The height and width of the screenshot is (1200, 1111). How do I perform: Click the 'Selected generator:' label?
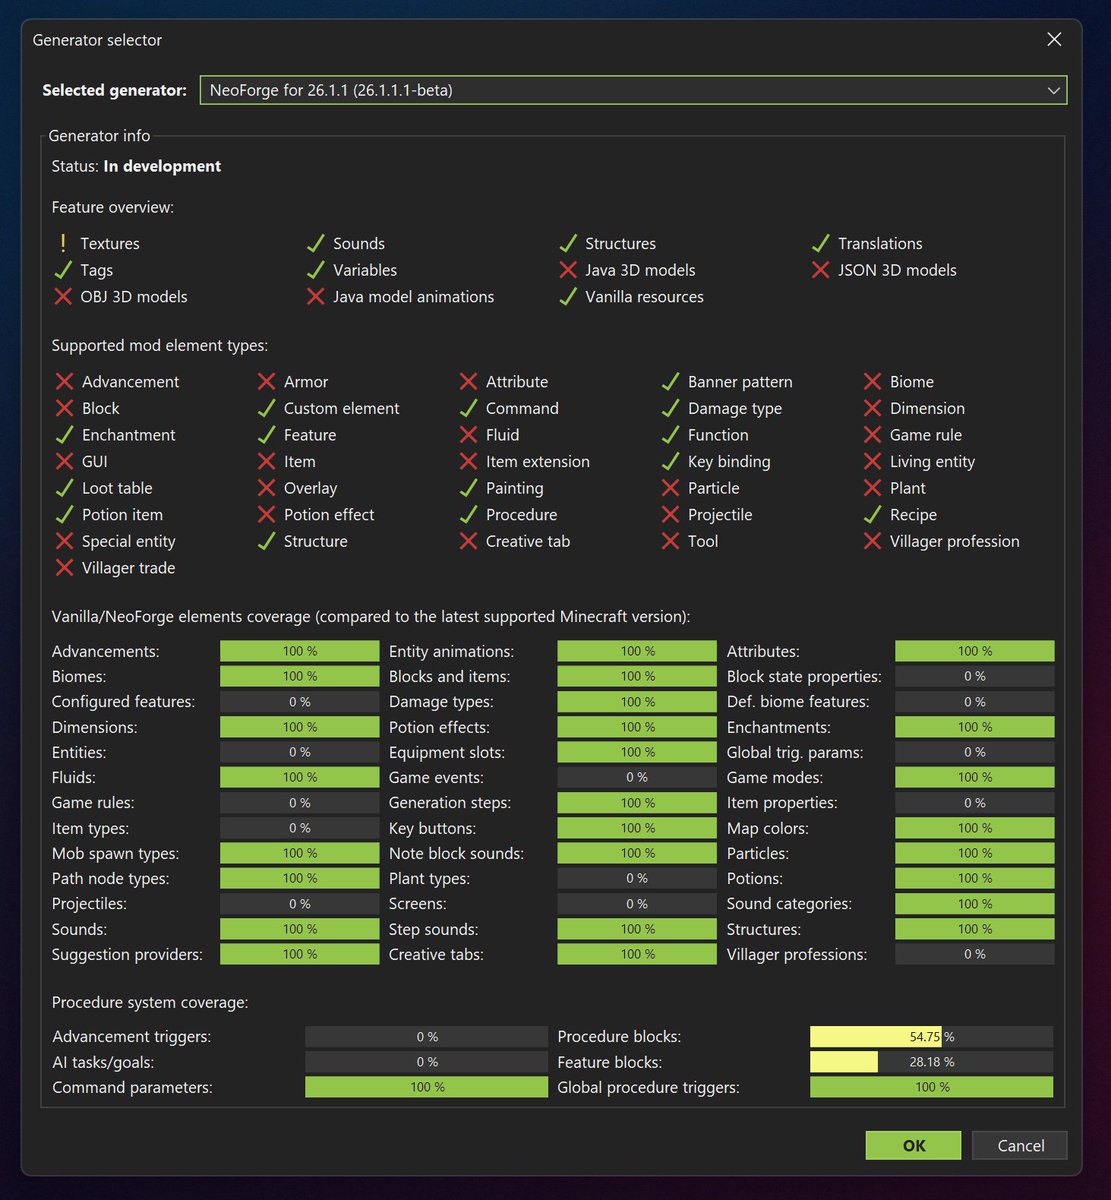point(114,90)
